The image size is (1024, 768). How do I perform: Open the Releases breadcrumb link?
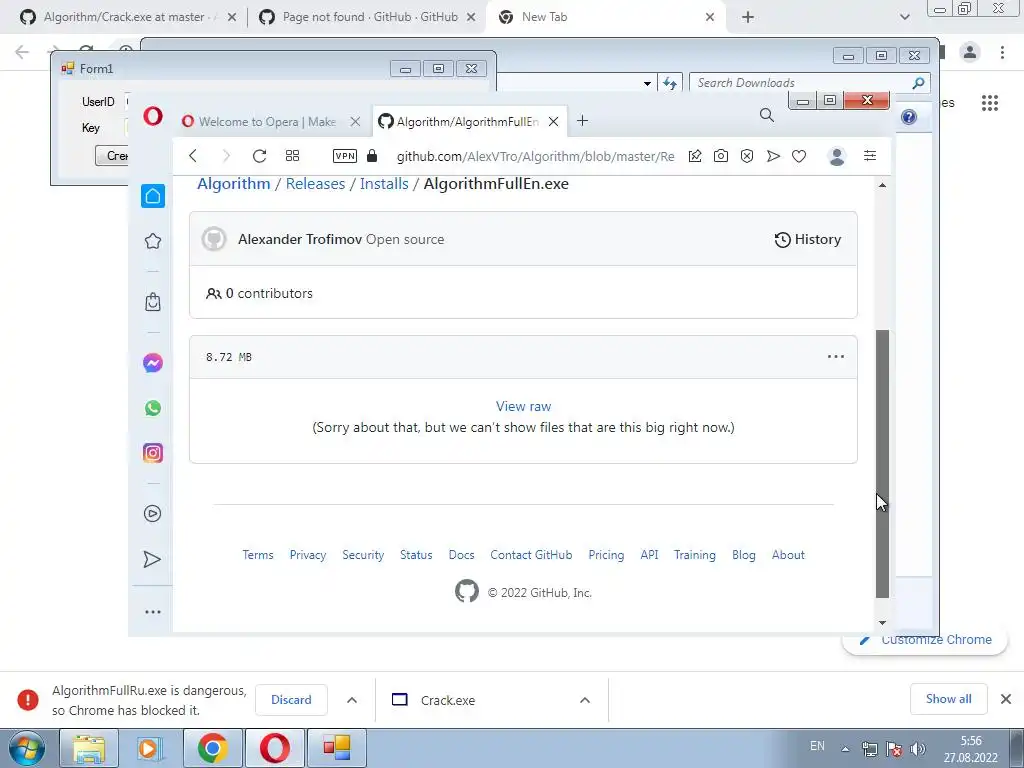tap(315, 184)
